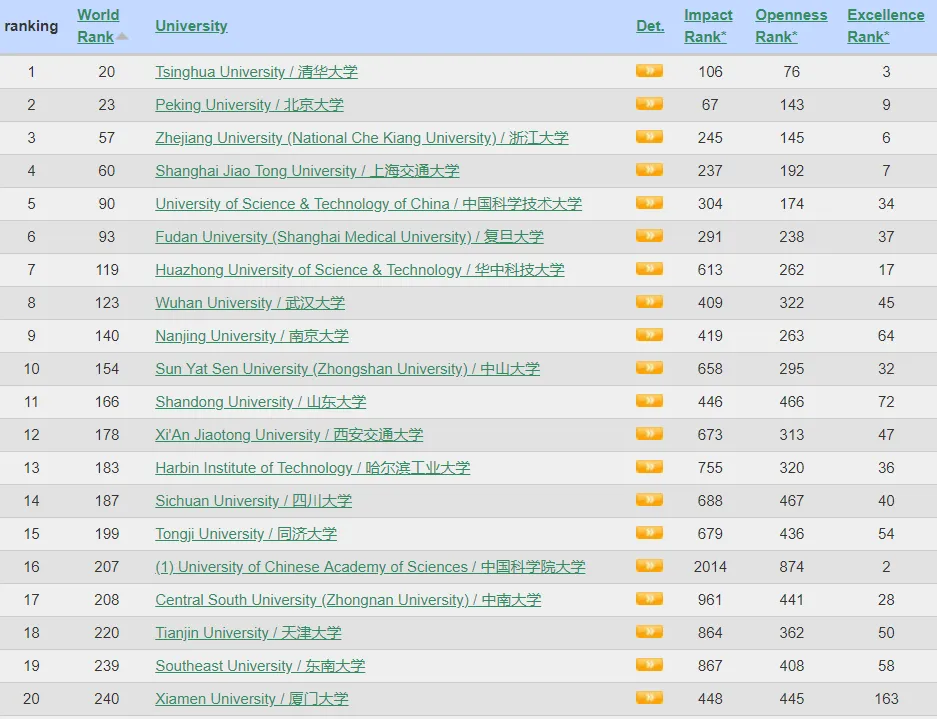Visit Sichuan University link

tap(253, 501)
